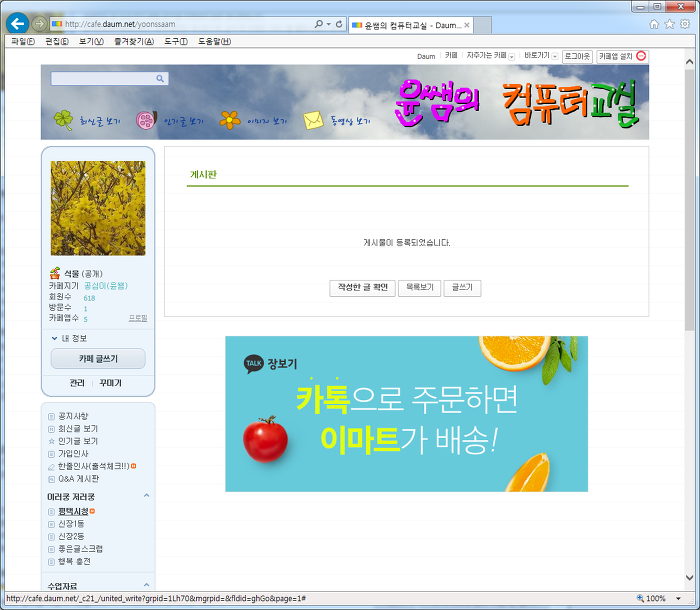This screenshot has width=700, height=610.
Task: Click inside the cafe search input field
Action: (103, 79)
